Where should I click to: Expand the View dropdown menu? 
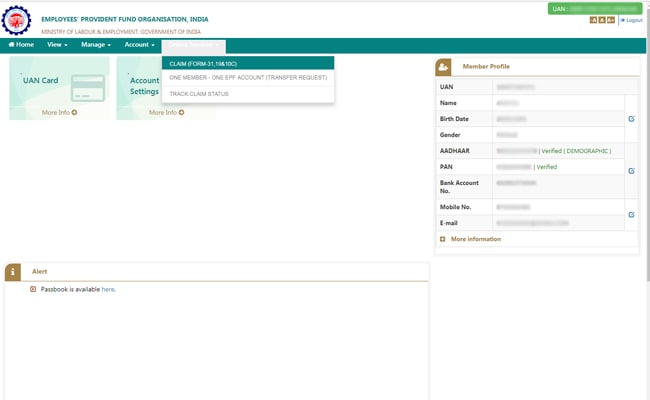[x=58, y=45]
